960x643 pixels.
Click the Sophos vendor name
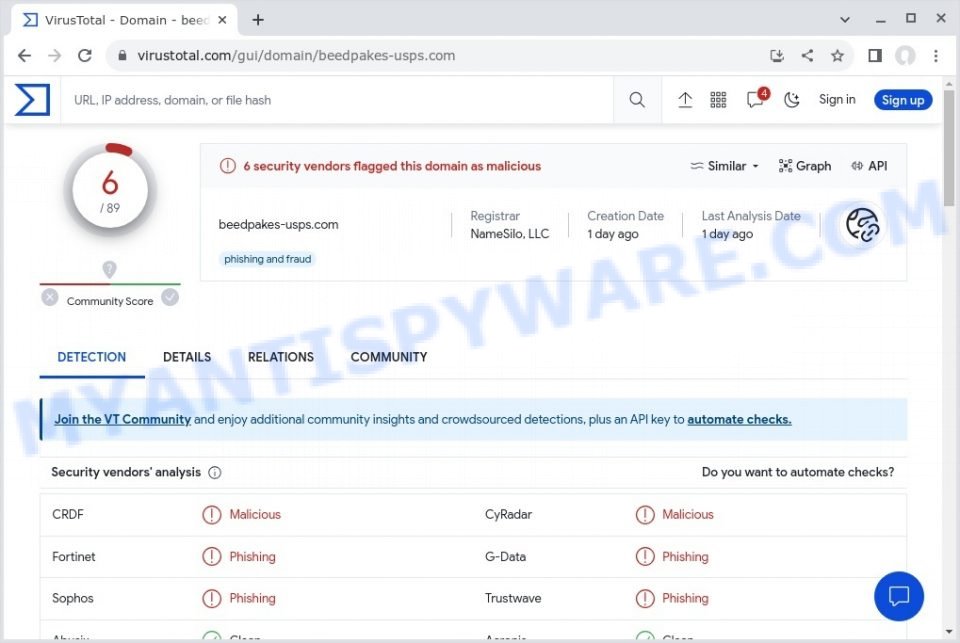tap(73, 598)
